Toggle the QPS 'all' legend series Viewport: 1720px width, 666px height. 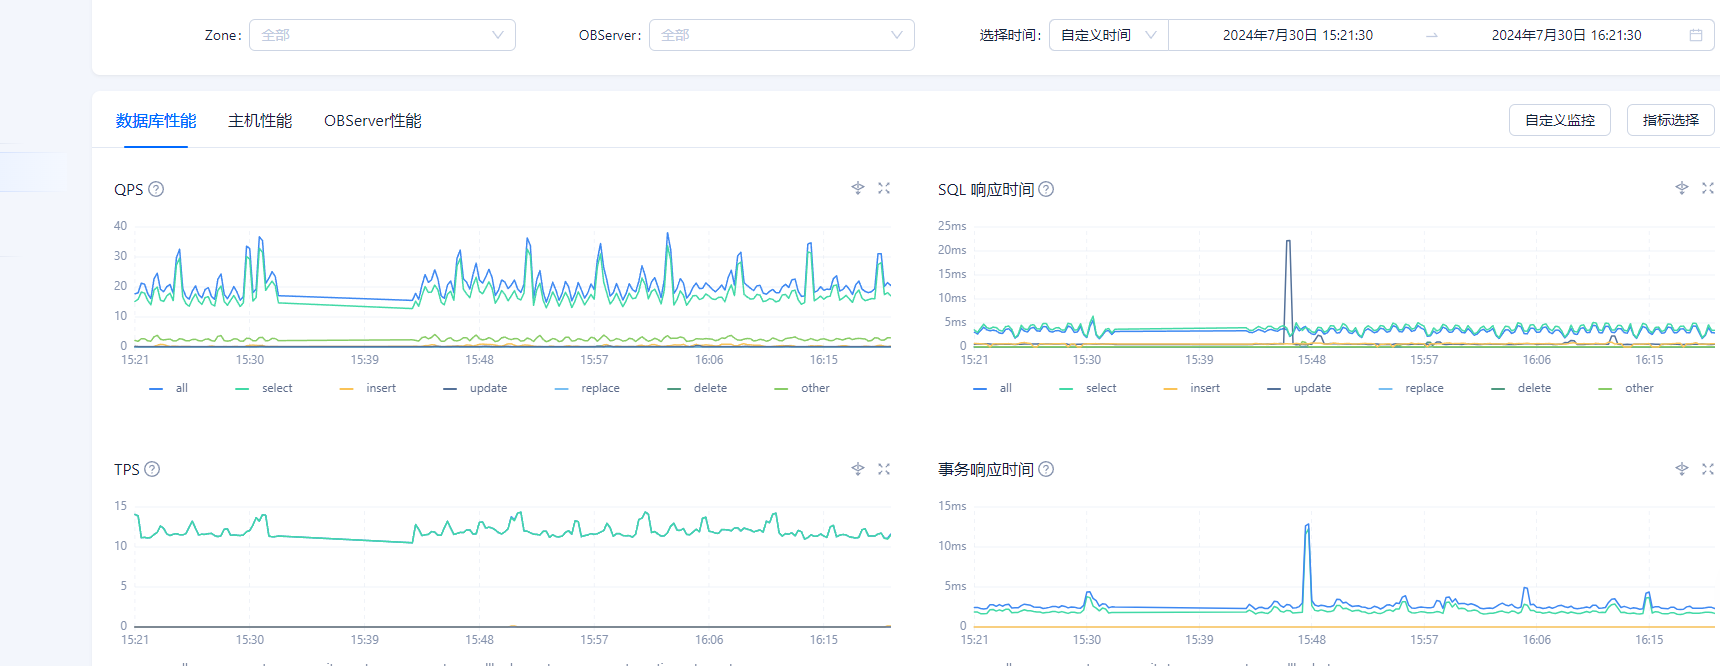(168, 388)
